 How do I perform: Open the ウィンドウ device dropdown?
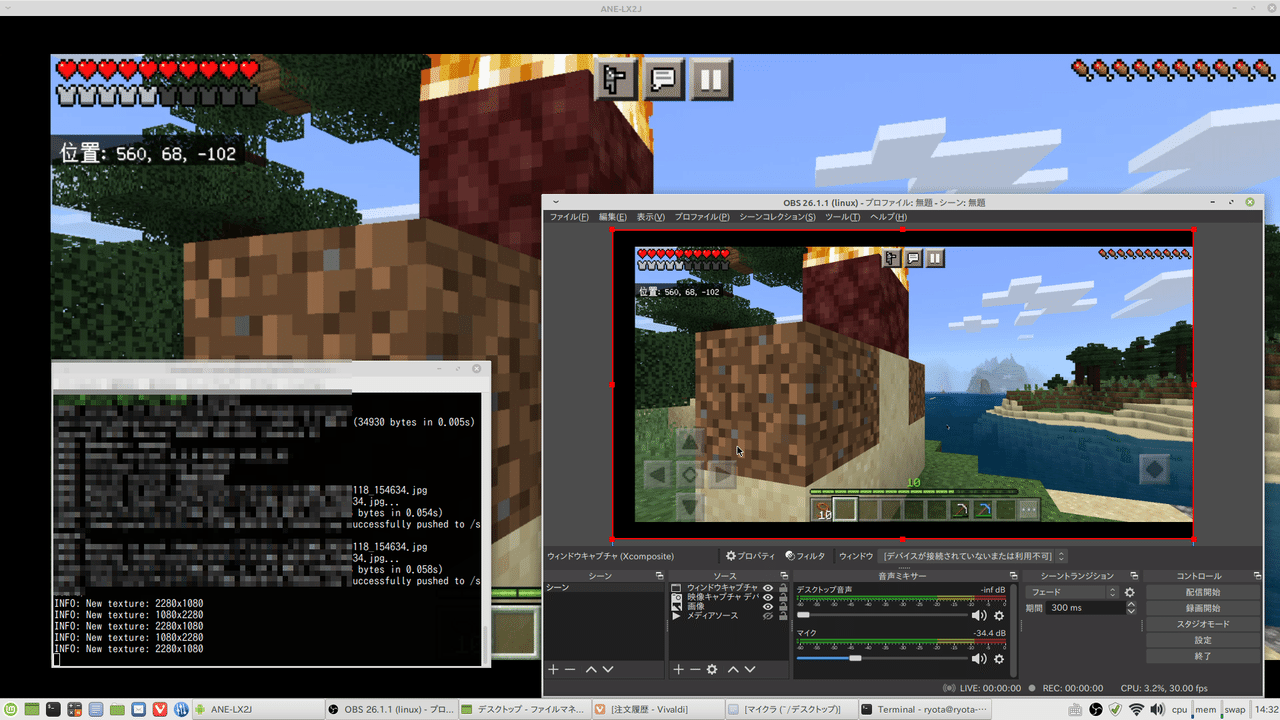[x=973, y=556]
